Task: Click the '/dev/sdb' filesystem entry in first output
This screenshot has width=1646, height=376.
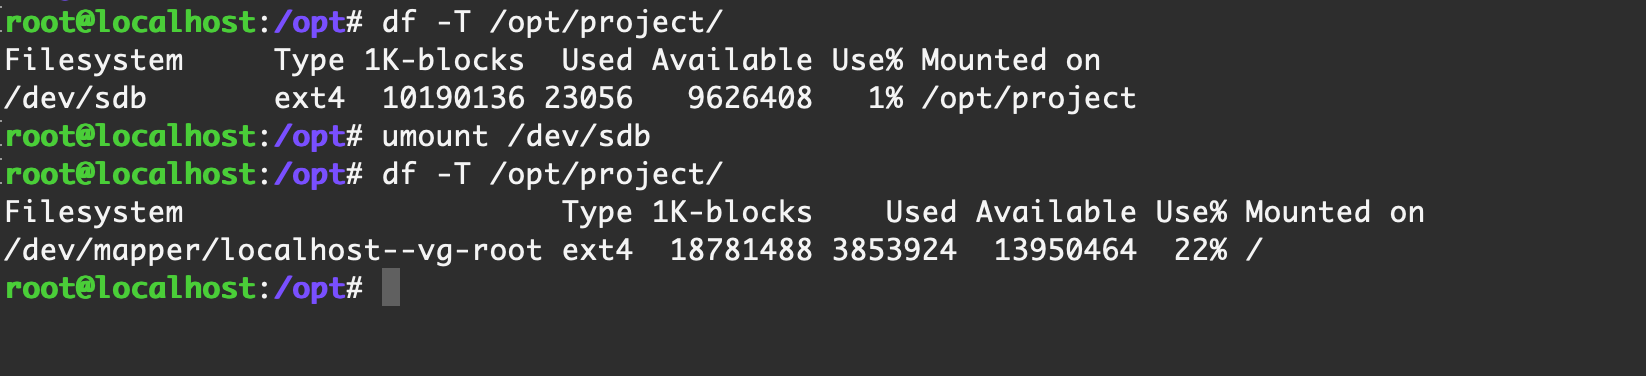Action: [75, 98]
